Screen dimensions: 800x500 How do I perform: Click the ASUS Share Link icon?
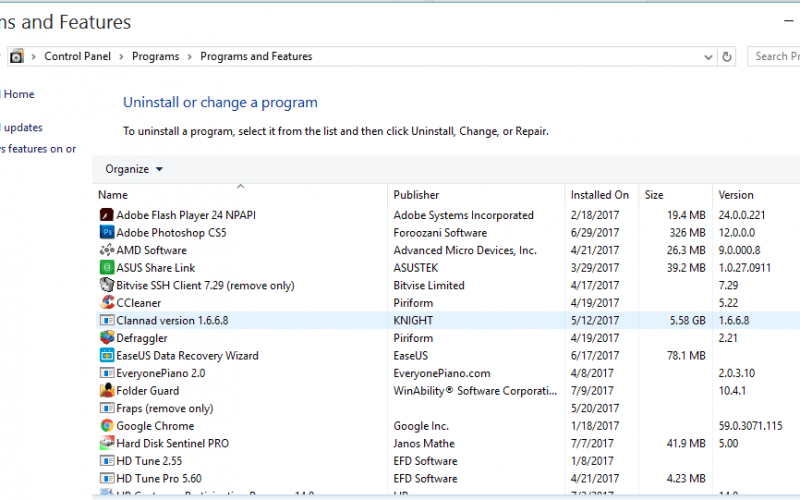click(x=107, y=267)
